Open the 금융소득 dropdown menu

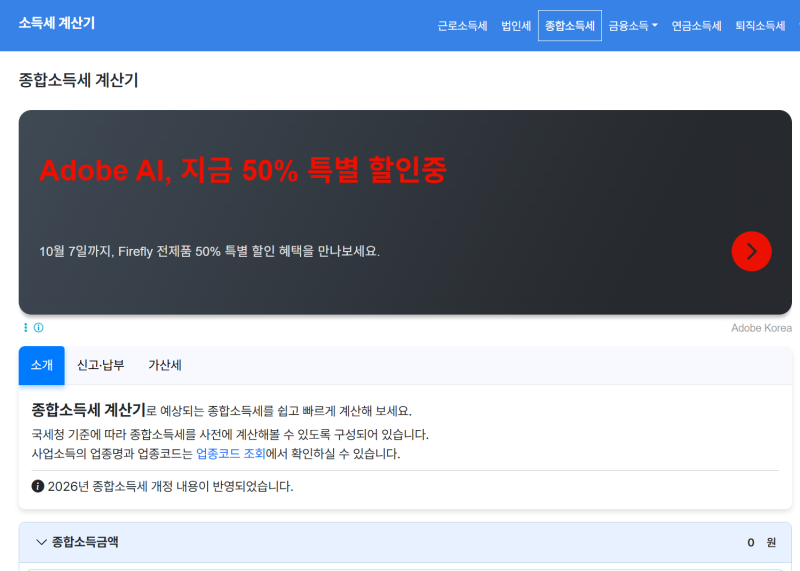pos(633,26)
